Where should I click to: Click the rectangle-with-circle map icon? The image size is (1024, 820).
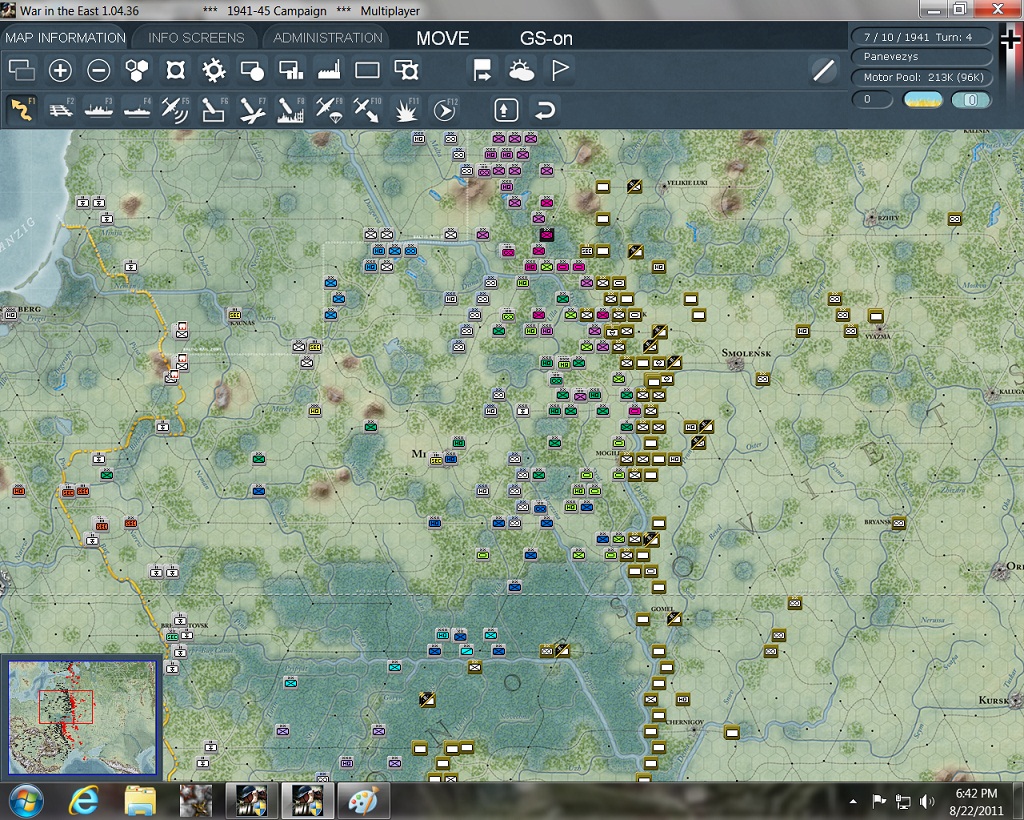click(252, 70)
